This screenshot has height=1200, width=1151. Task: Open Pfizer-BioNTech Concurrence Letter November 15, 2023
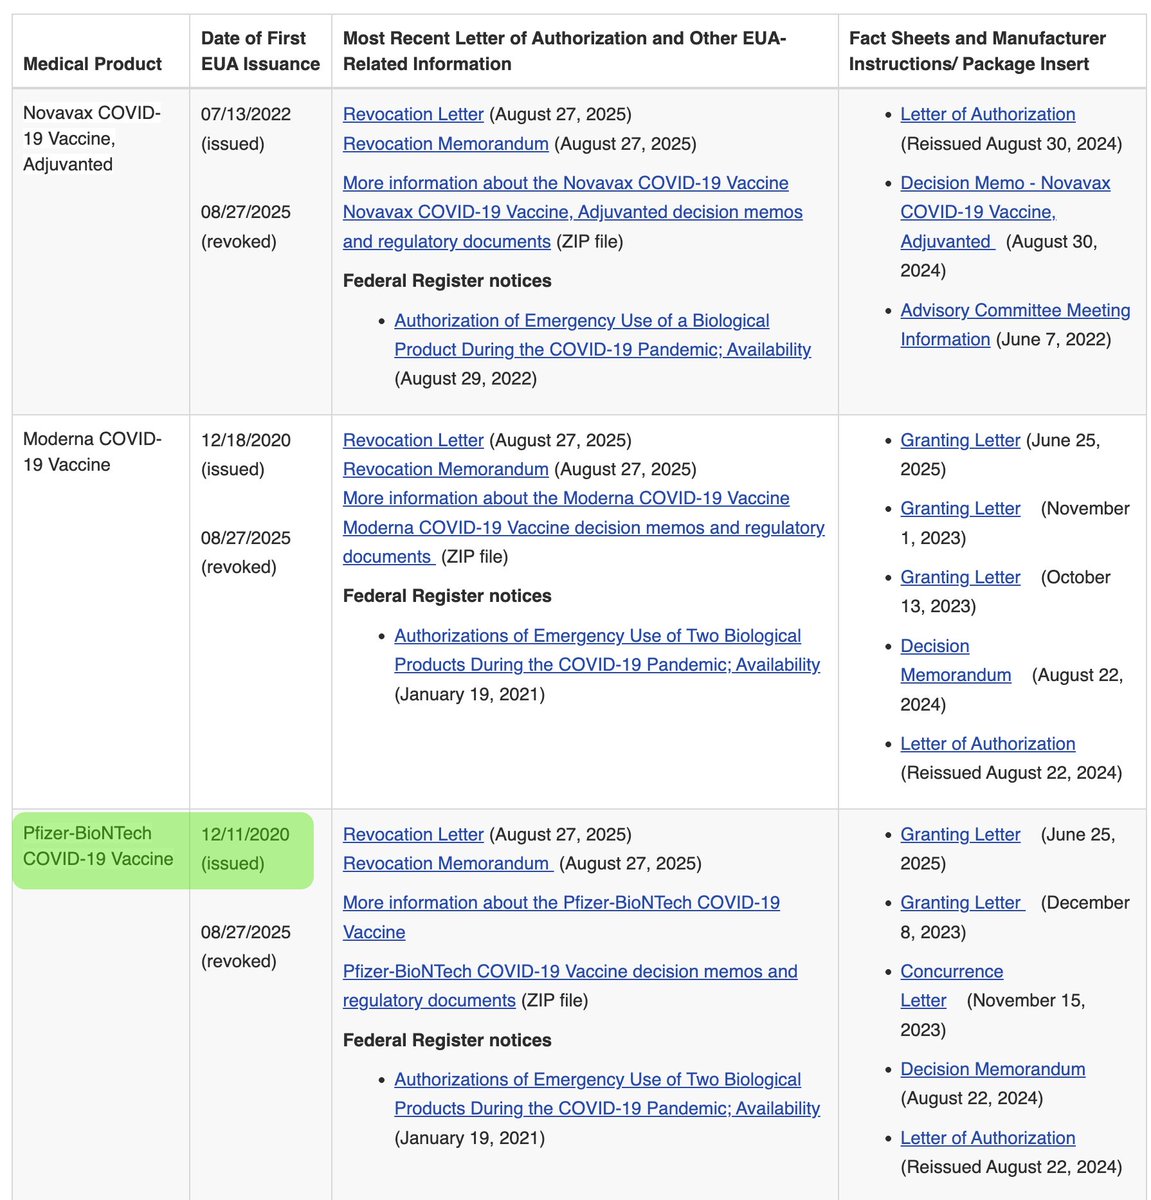[951, 986]
